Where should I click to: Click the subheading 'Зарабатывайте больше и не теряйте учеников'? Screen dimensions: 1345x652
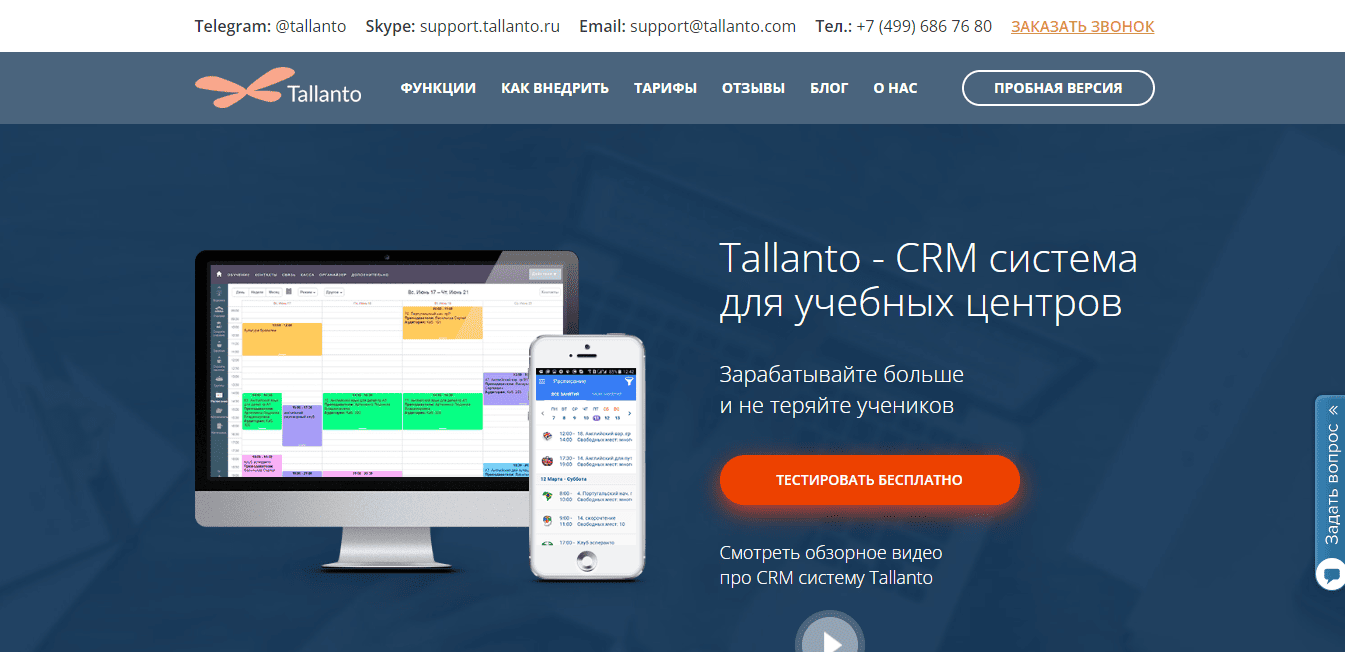842,390
